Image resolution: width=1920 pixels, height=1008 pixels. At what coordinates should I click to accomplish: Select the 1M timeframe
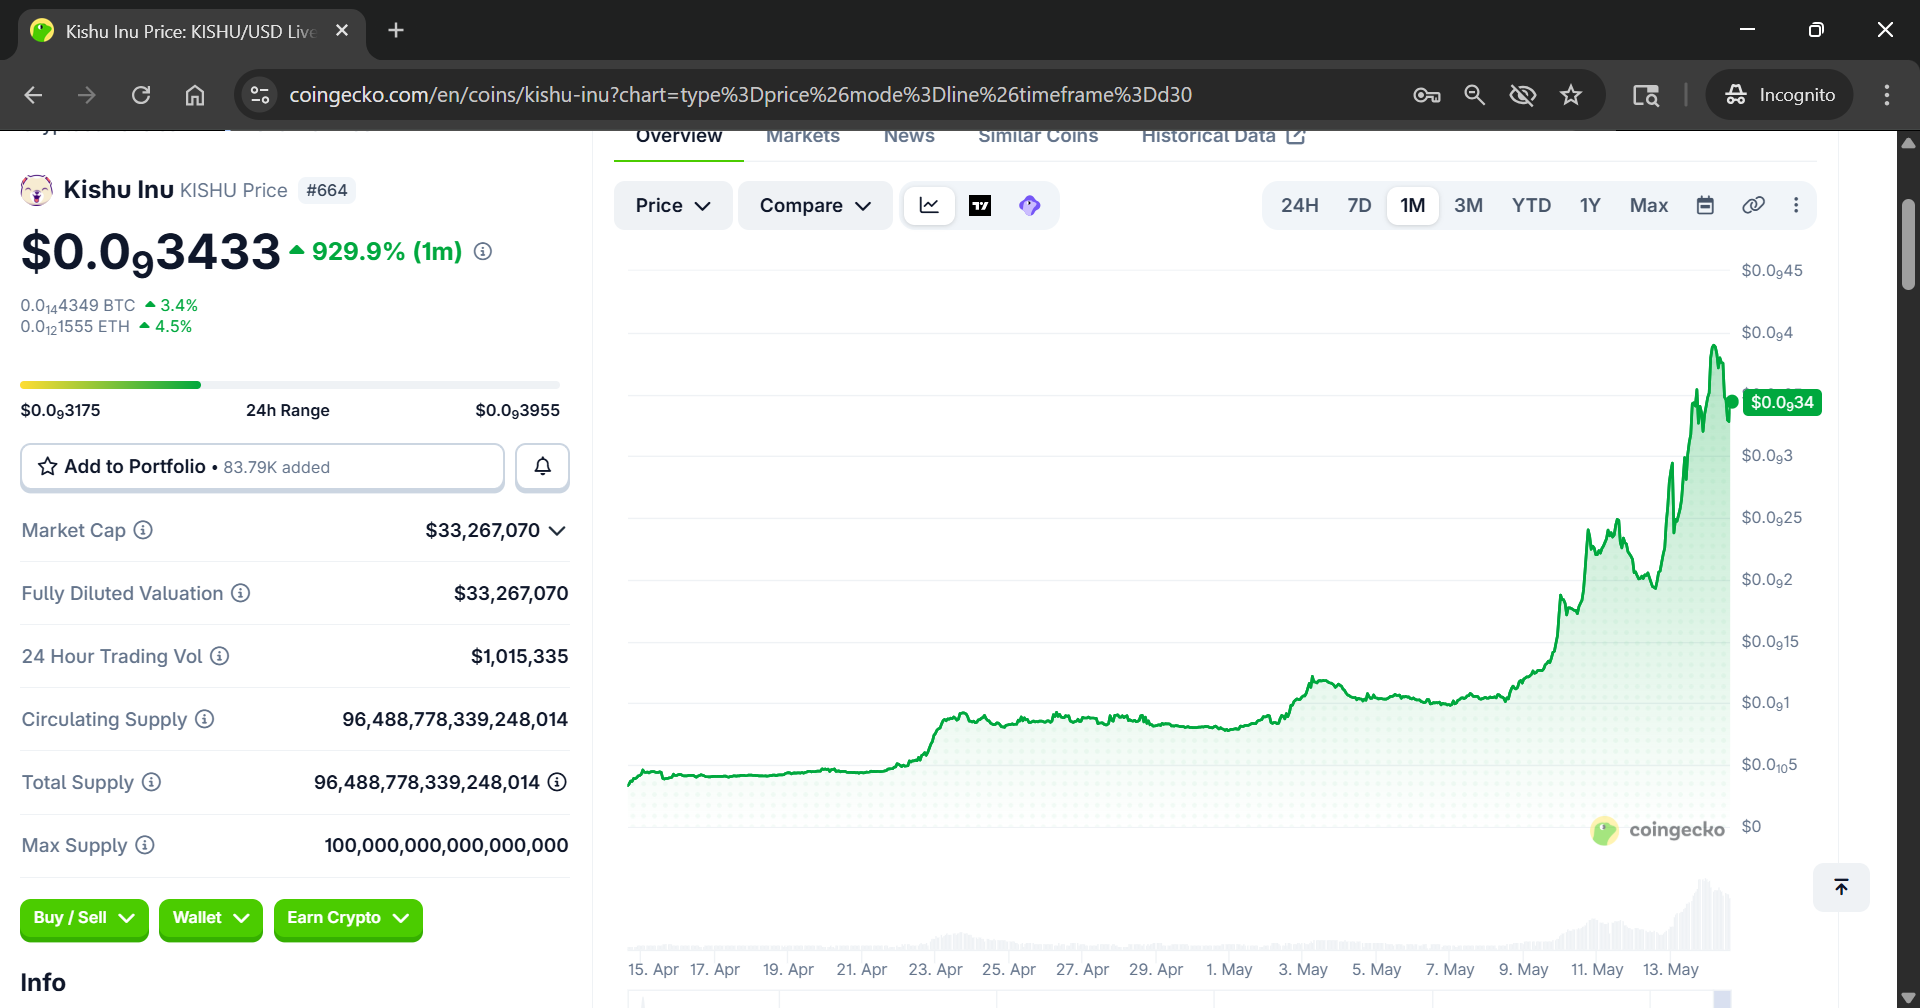click(x=1413, y=206)
